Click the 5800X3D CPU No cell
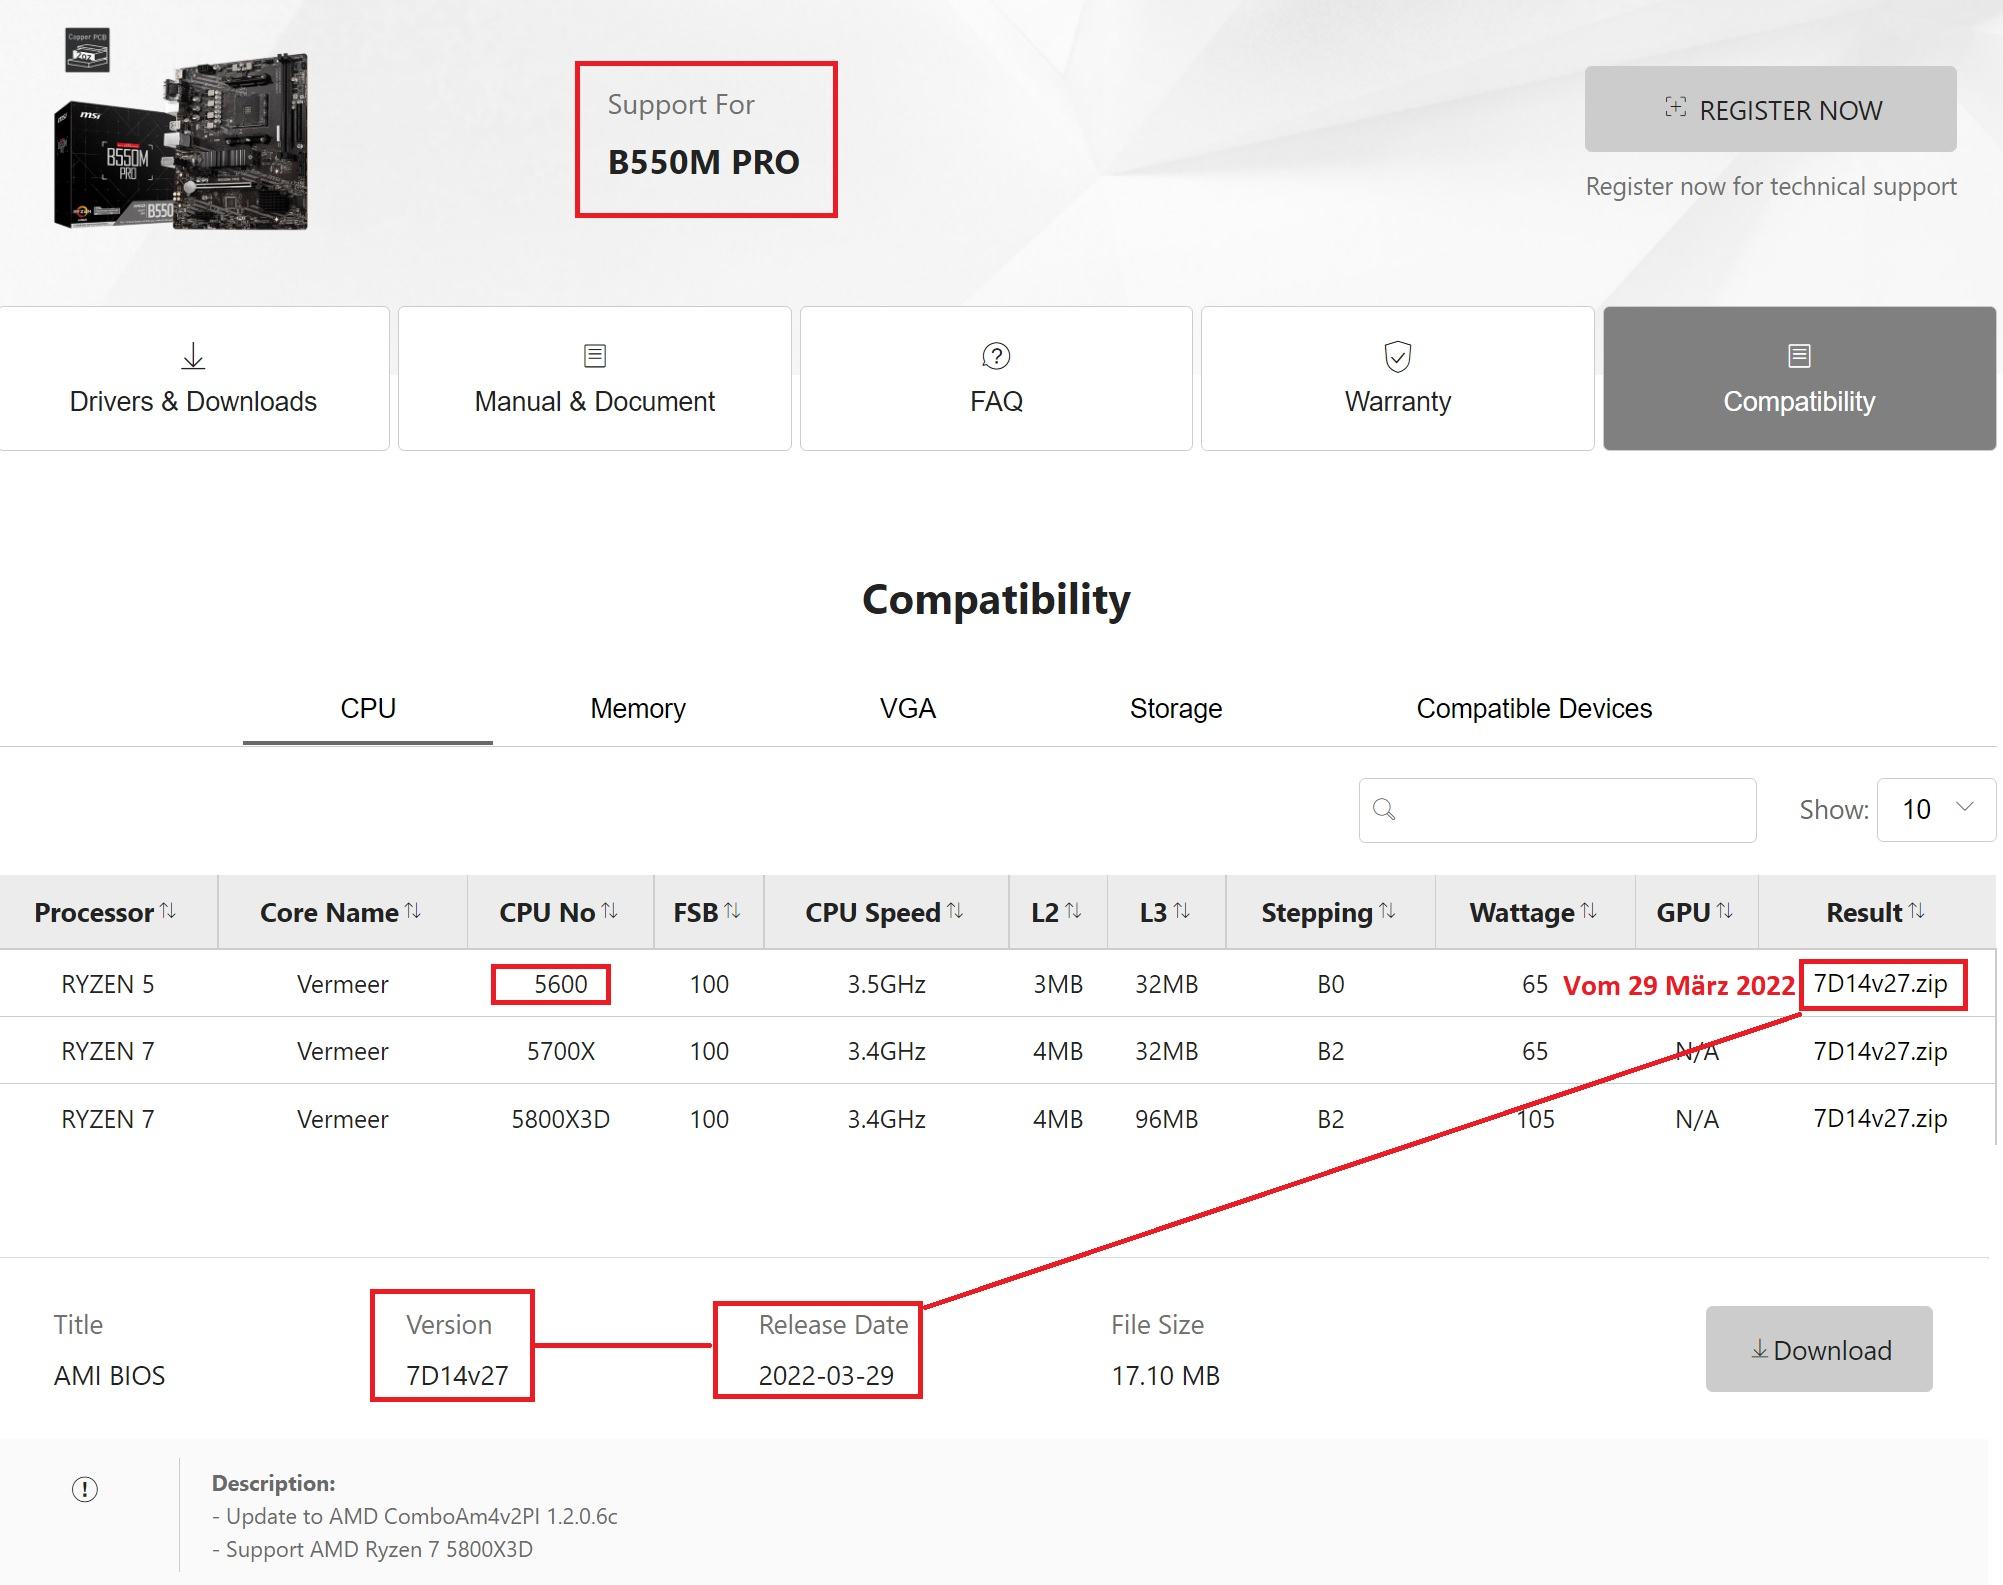The width and height of the screenshot is (2003, 1585). point(560,1119)
